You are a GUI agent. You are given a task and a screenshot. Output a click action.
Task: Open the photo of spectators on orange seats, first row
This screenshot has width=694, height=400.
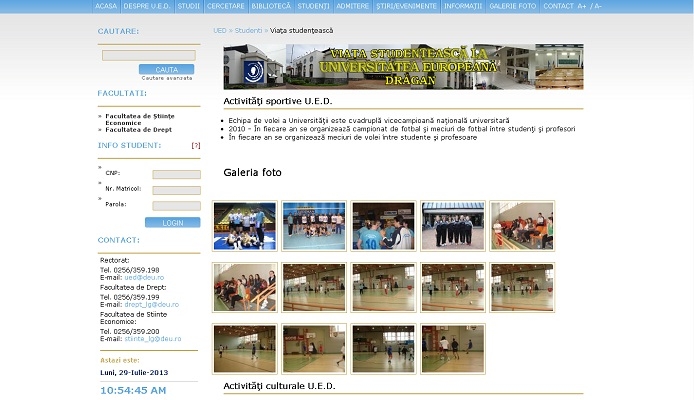coord(522,226)
